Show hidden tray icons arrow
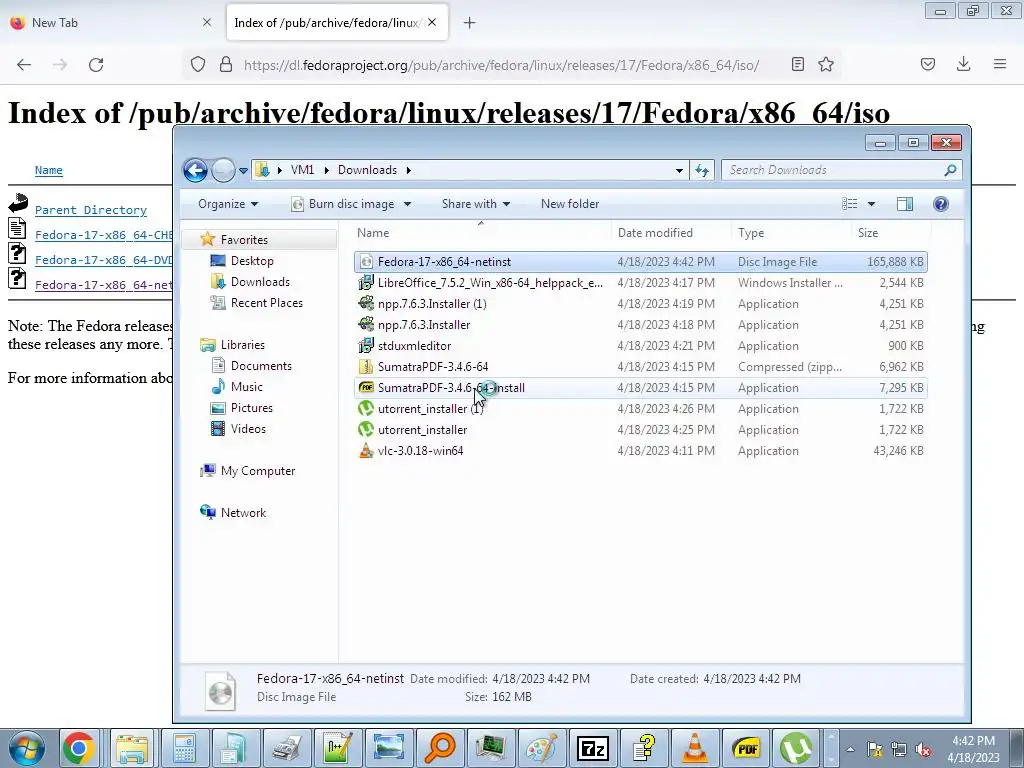 pos(850,749)
